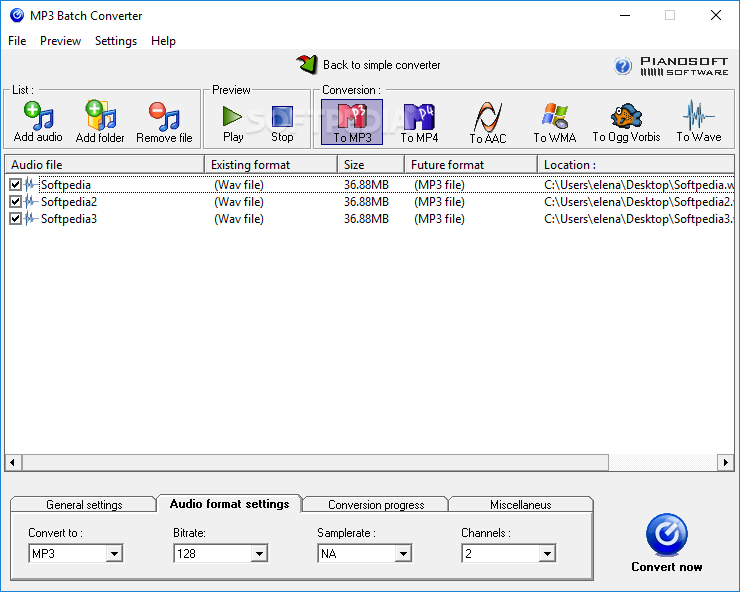The width and height of the screenshot is (740, 592).
Task: Sort by Size column header
Action: (371, 165)
